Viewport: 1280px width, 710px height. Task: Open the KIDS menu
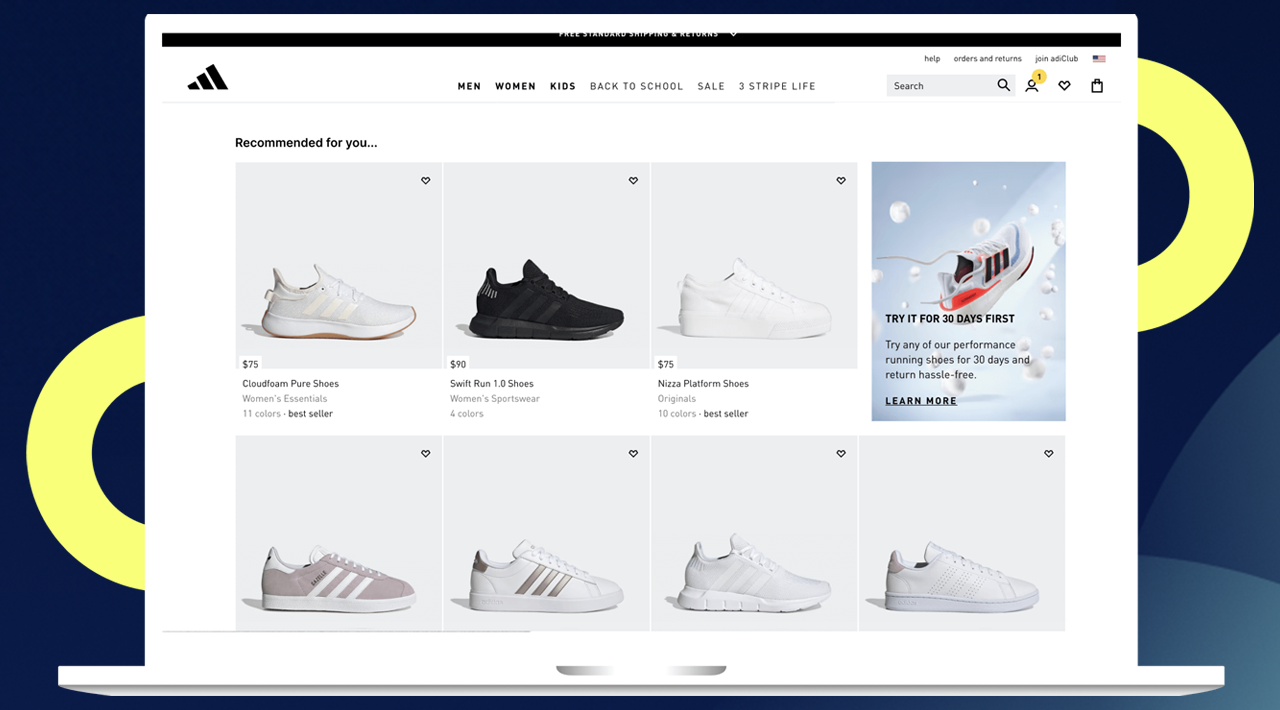[x=563, y=87]
